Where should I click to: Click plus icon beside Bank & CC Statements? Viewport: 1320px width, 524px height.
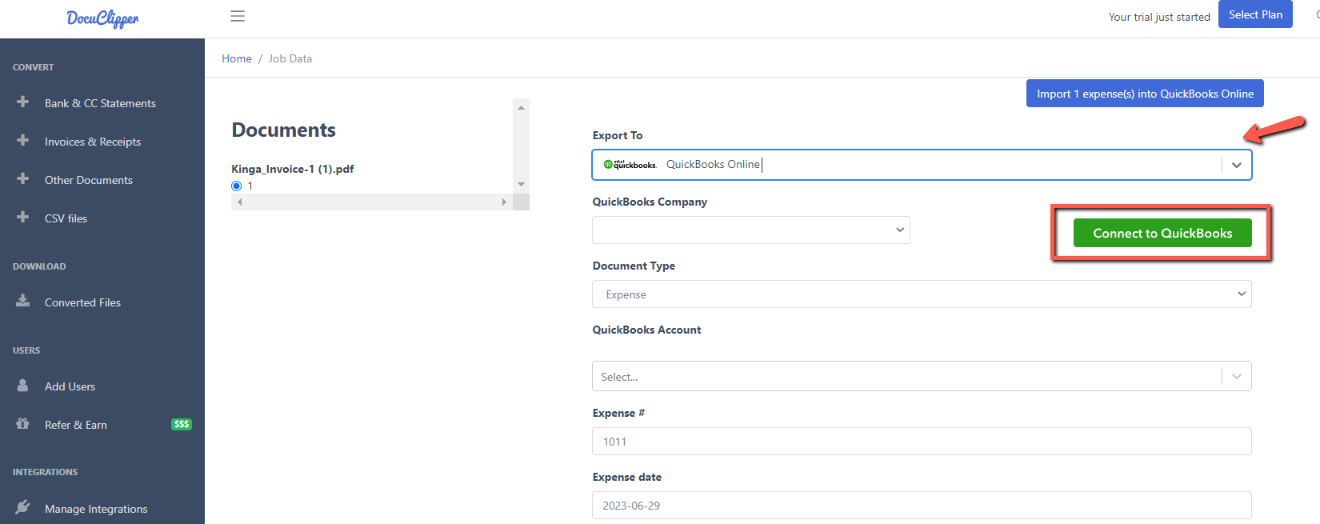pyautogui.click(x=23, y=103)
